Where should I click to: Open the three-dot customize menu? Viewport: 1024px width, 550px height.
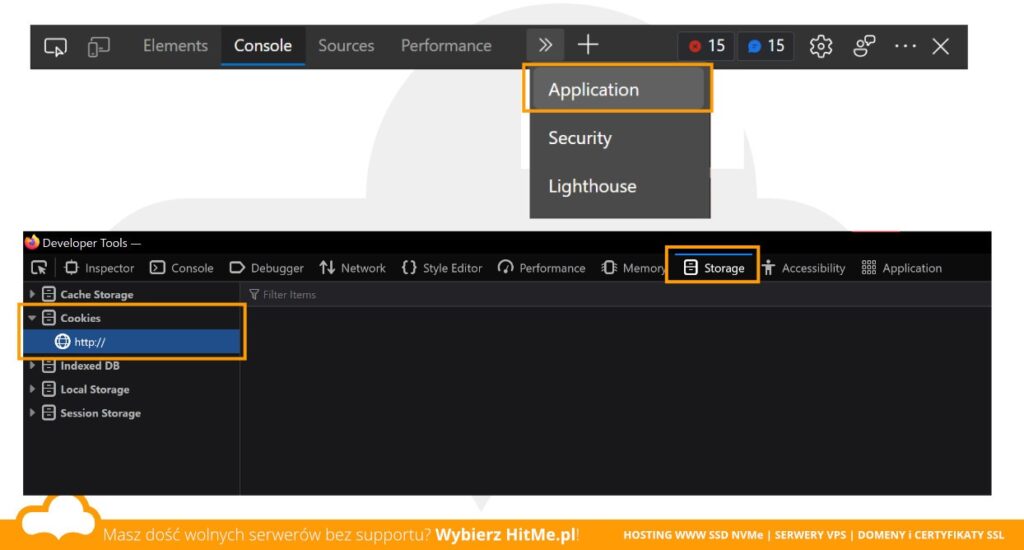[905, 46]
